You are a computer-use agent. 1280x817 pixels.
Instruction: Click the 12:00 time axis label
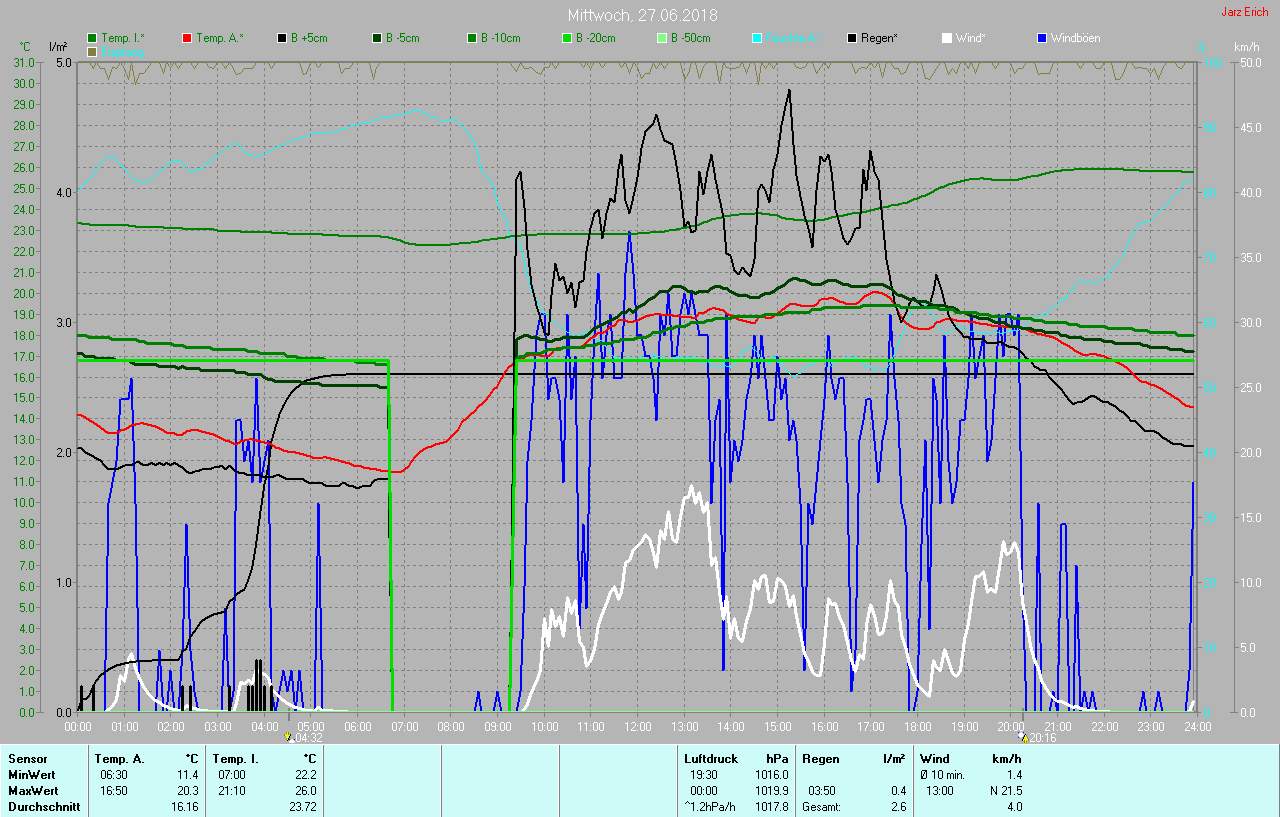point(637,726)
